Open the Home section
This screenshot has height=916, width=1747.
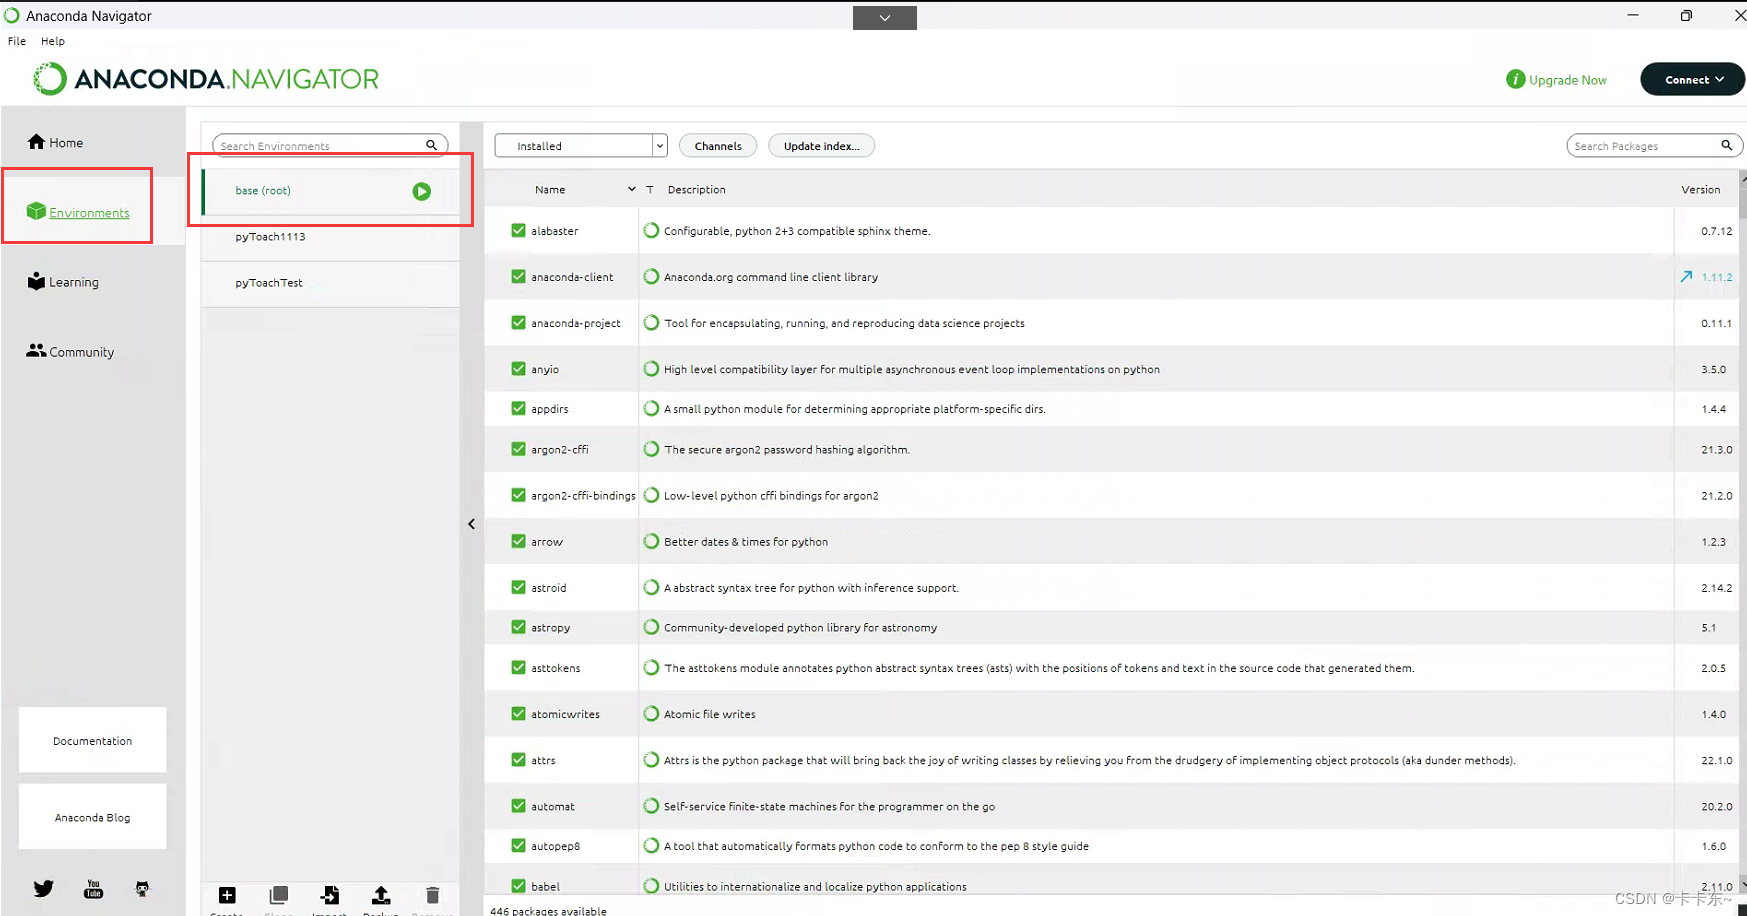click(x=55, y=142)
